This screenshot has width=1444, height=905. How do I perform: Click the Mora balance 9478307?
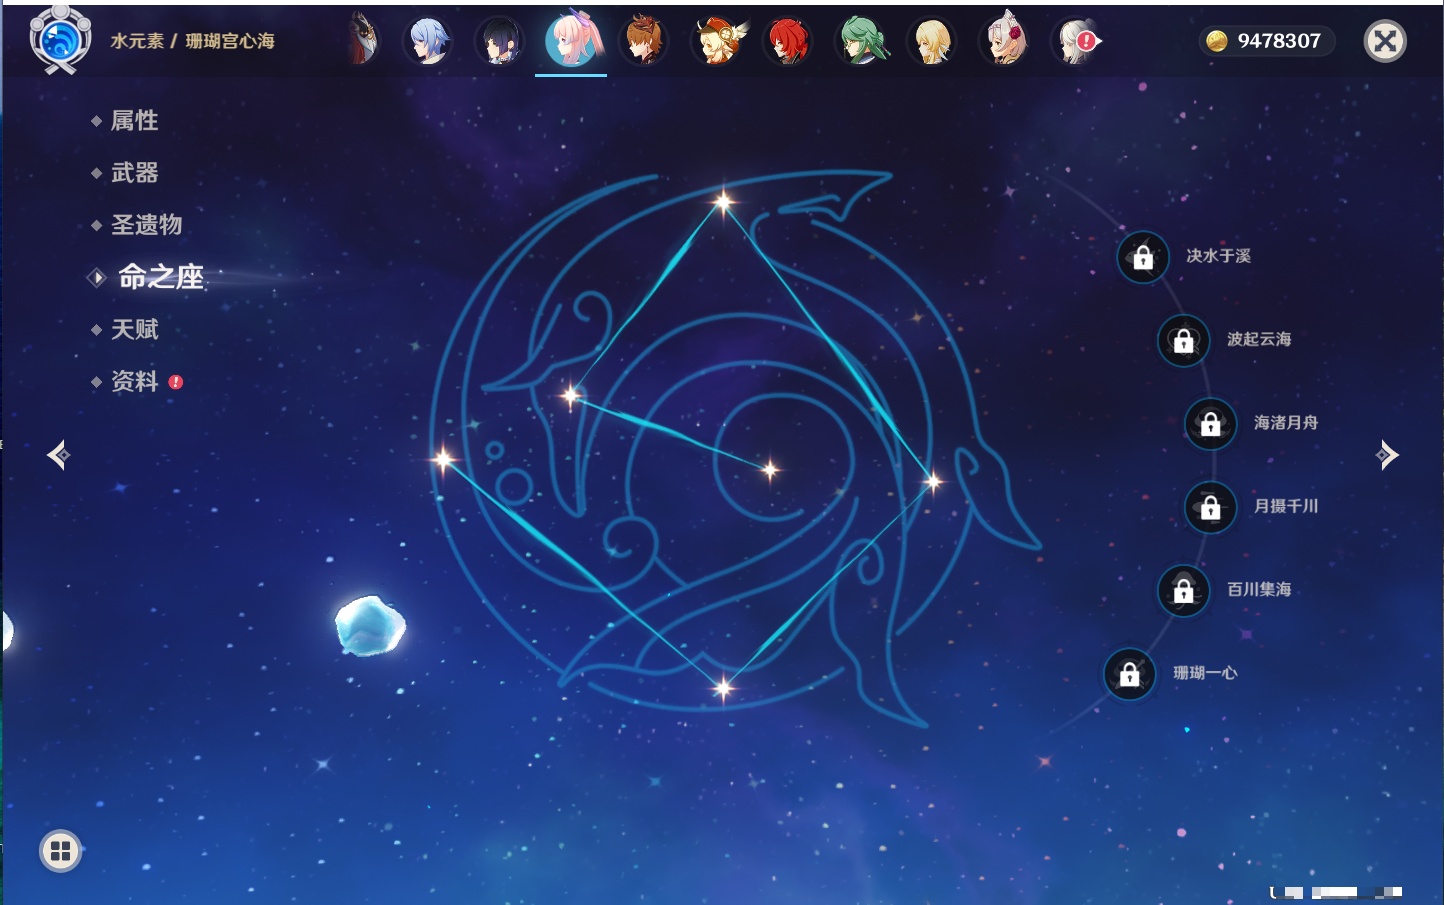coord(1279,41)
